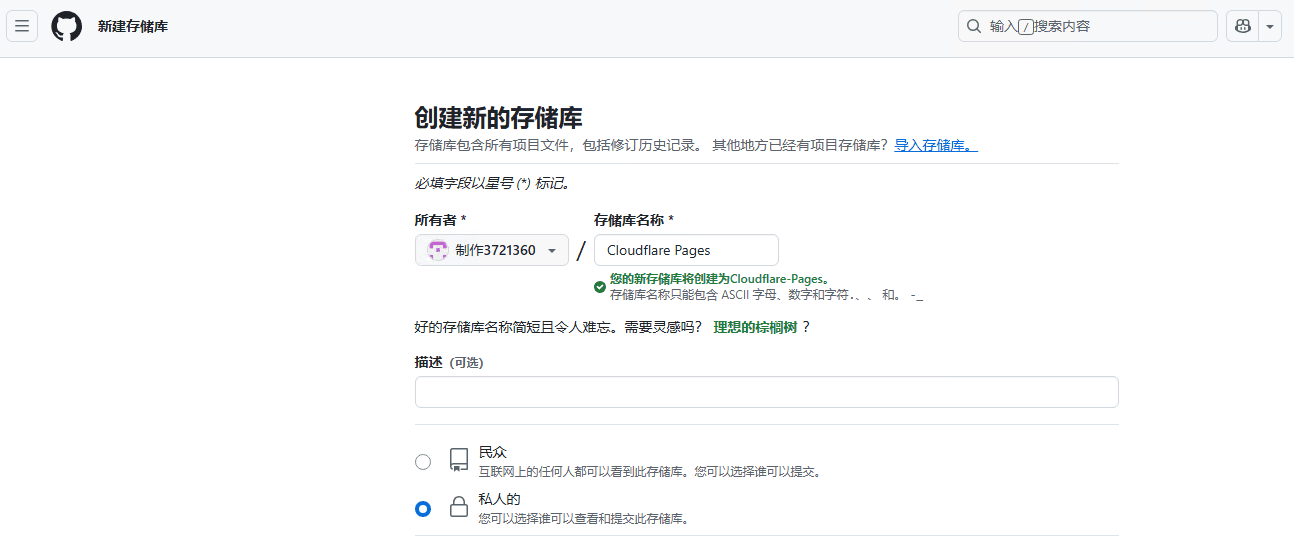Click the magnifier icon in search bar
Screen dimensions: 1294x549
[974, 26]
